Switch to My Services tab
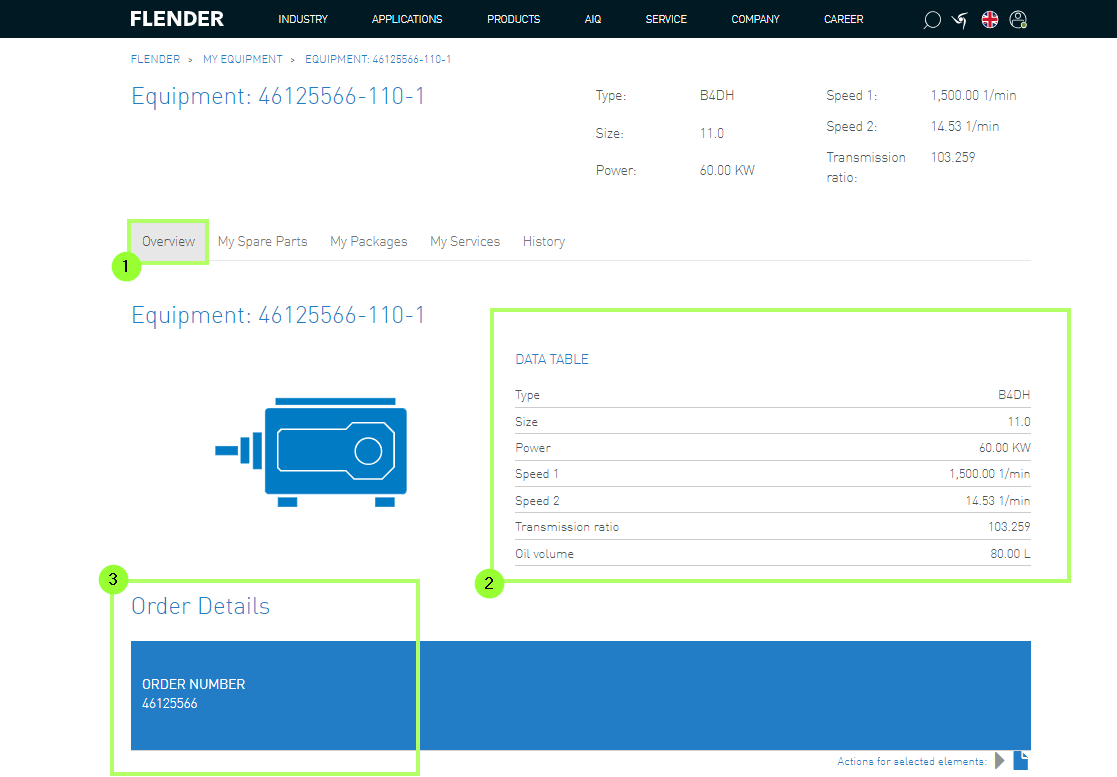The image size is (1117, 777). click(x=464, y=241)
